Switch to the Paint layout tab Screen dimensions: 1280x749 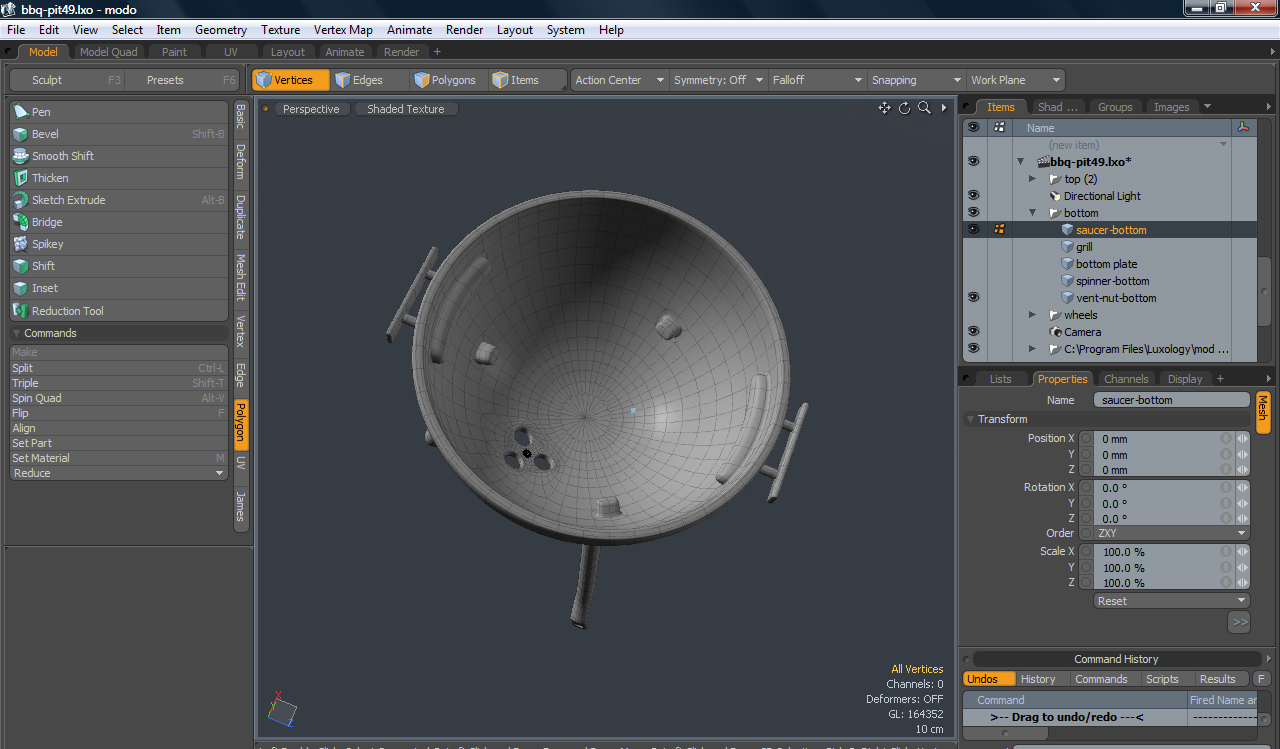[x=174, y=52]
